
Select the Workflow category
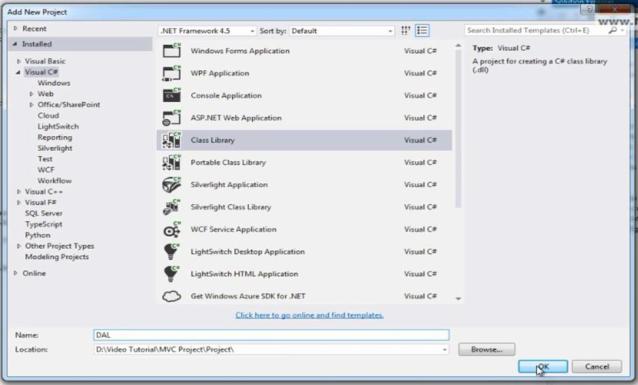click(x=54, y=181)
